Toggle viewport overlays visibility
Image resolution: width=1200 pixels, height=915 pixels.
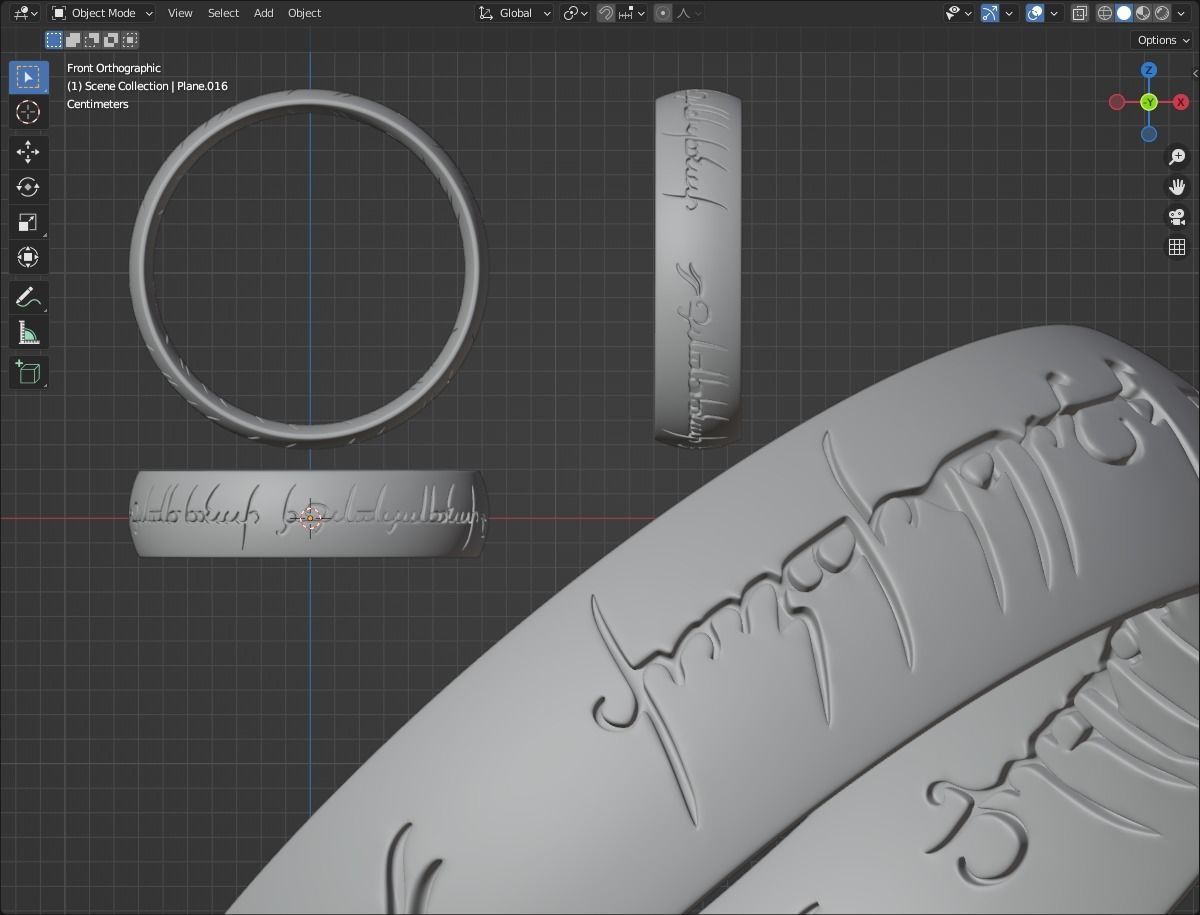1035,13
